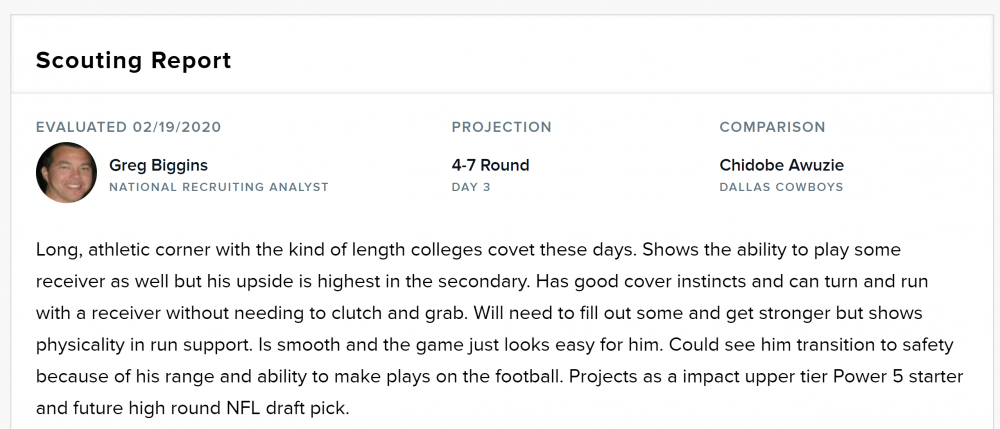The width and height of the screenshot is (1000, 429).
Task: Click the Evaluated 02/19/2020 date label
Action: [x=128, y=127]
